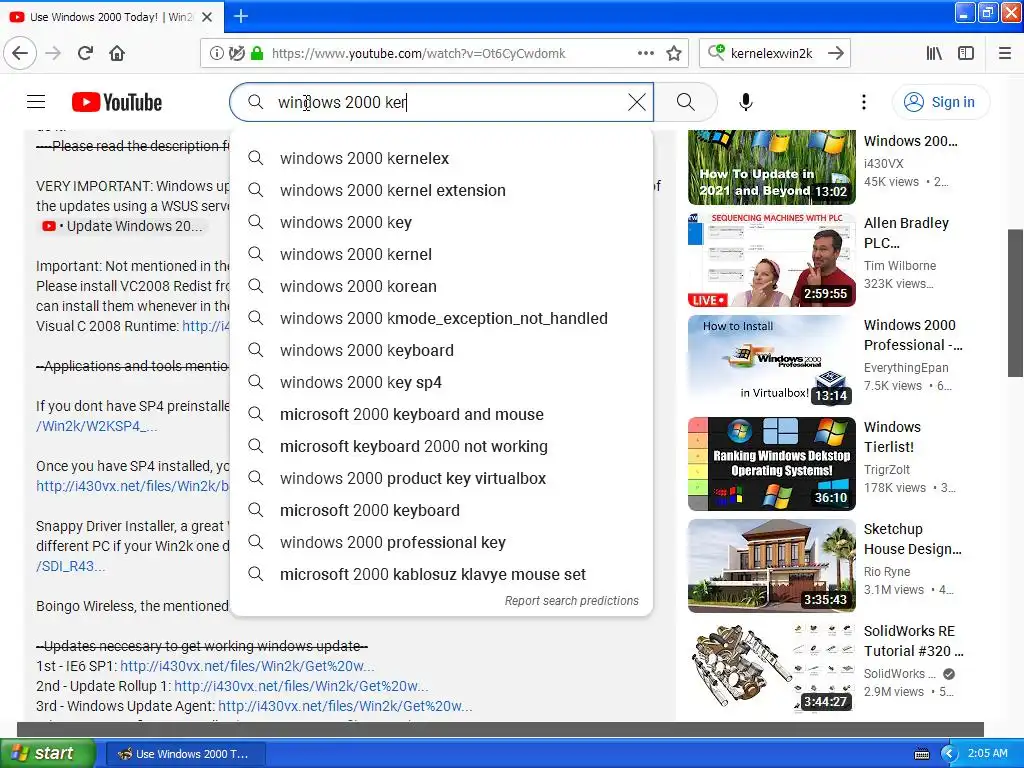Click YouTube search magnifier button
The width and height of the screenshot is (1024, 768).
686,102
